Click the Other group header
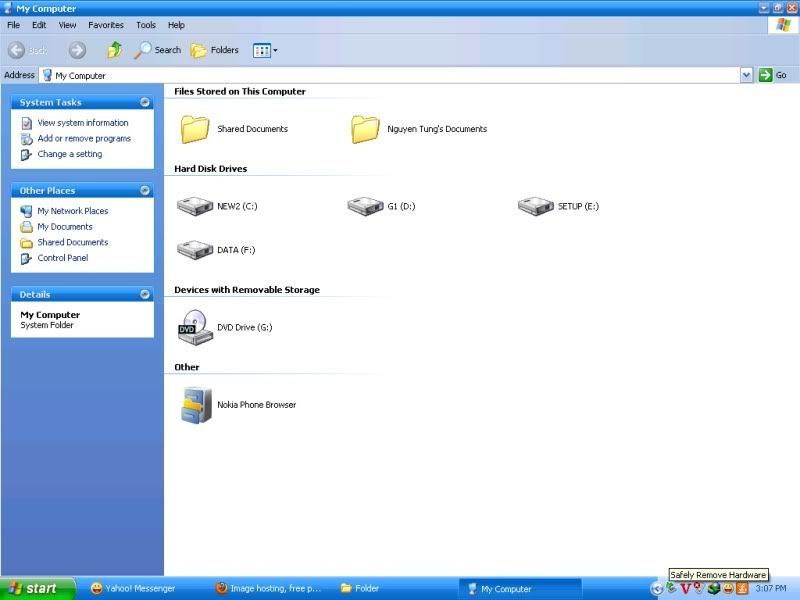The image size is (800, 600). click(x=187, y=367)
